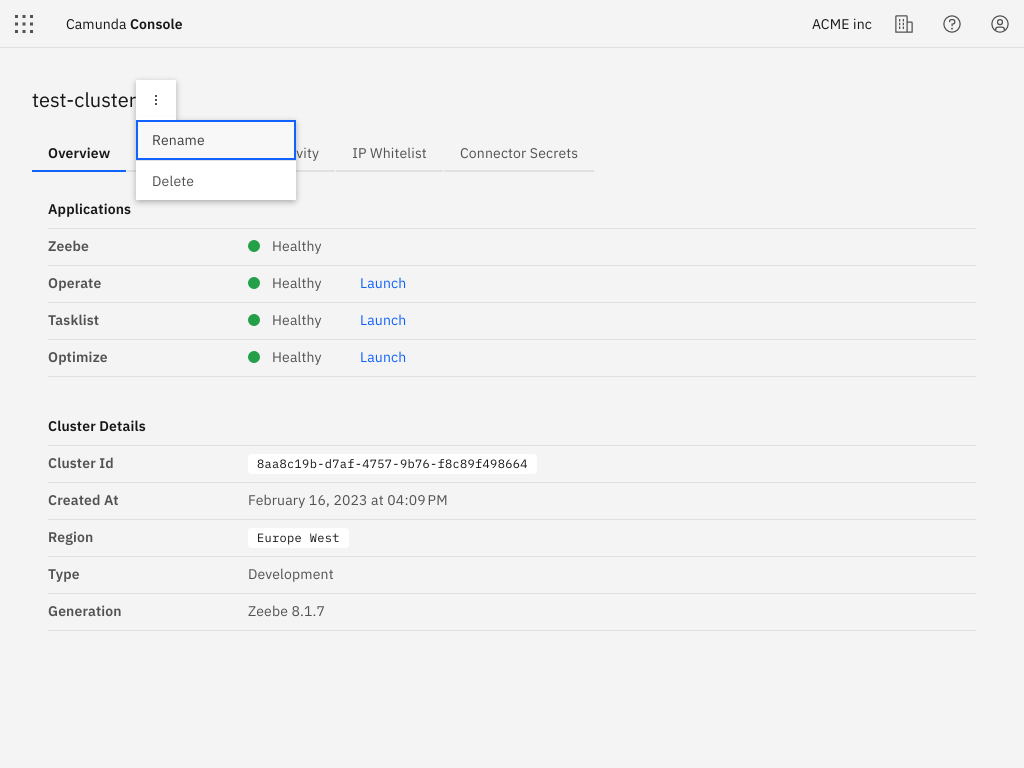The width and height of the screenshot is (1024, 768).
Task: Toggle the three-dot overflow menu beside test-cluster
Action: [x=156, y=100]
